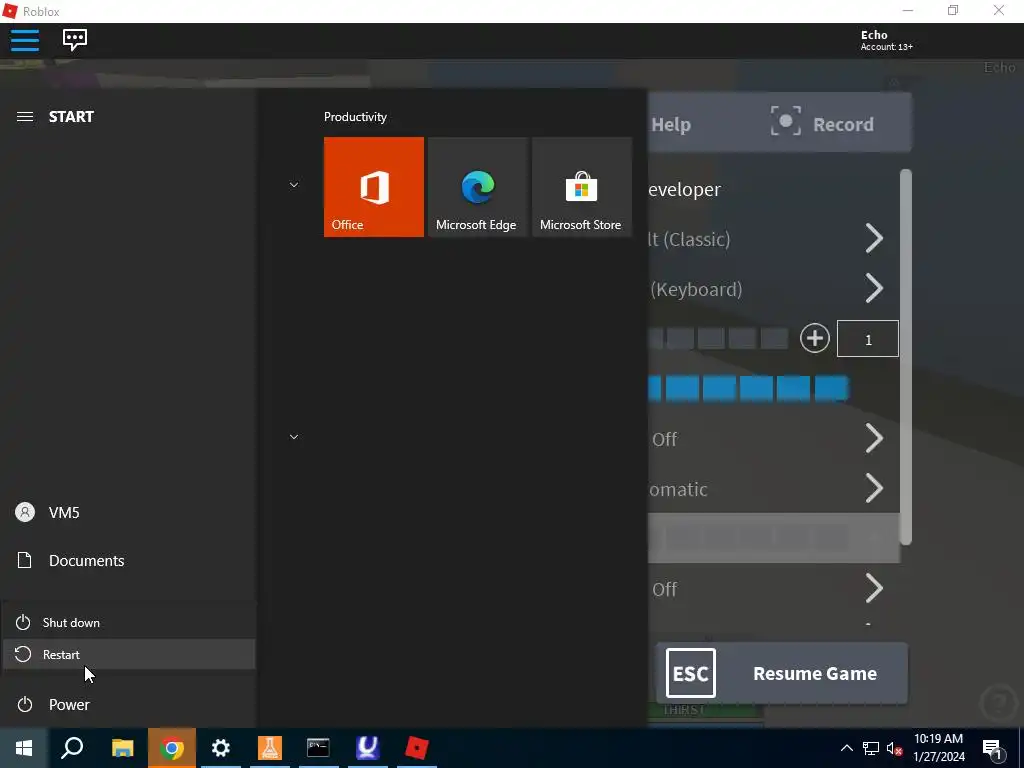Click the Developer setting label

(x=685, y=189)
